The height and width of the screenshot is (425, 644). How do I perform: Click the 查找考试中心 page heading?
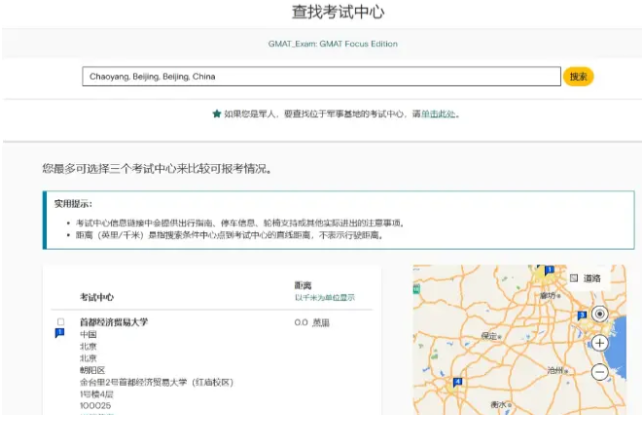point(338,12)
